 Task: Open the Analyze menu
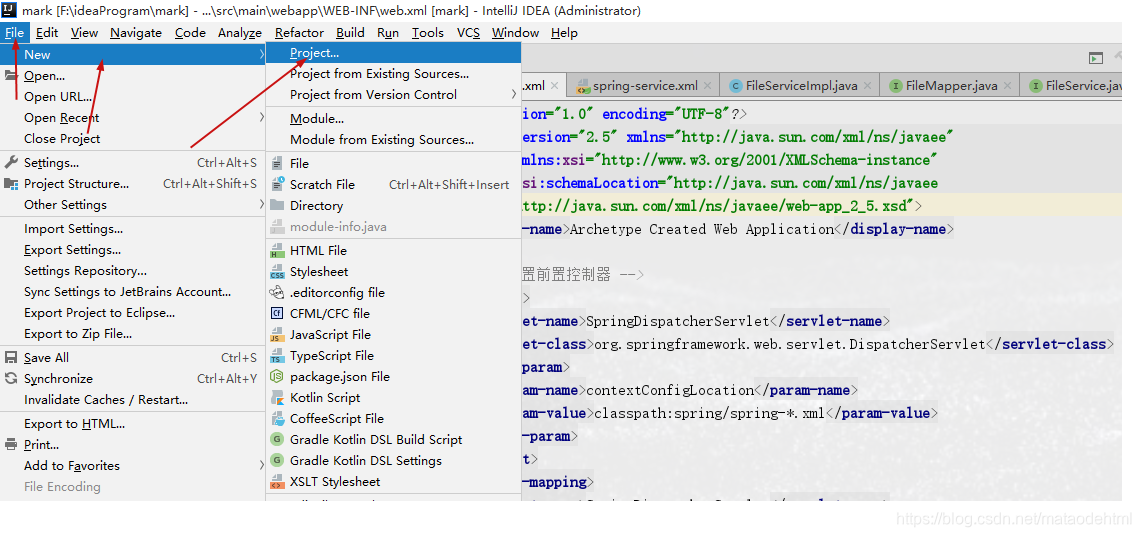pos(239,33)
